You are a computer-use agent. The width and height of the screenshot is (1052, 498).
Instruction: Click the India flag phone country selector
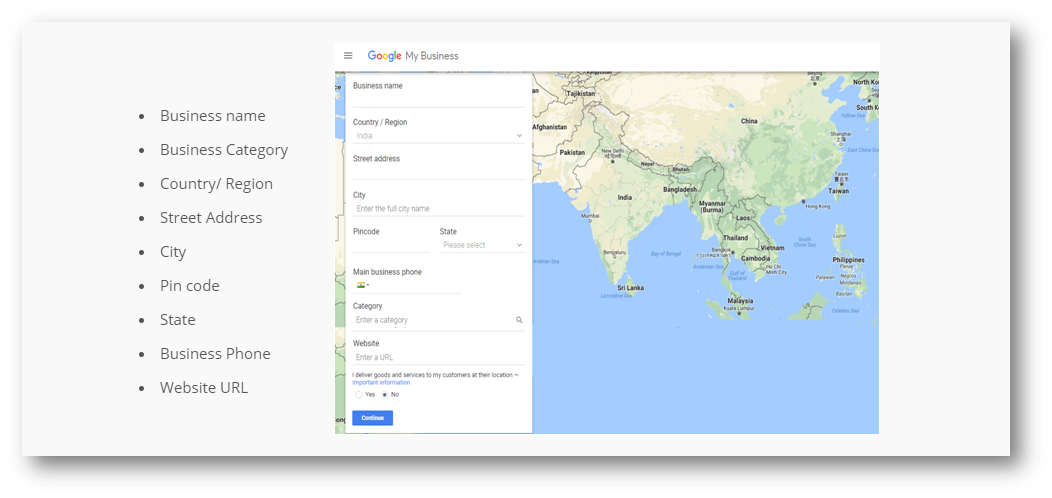pos(361,285)
